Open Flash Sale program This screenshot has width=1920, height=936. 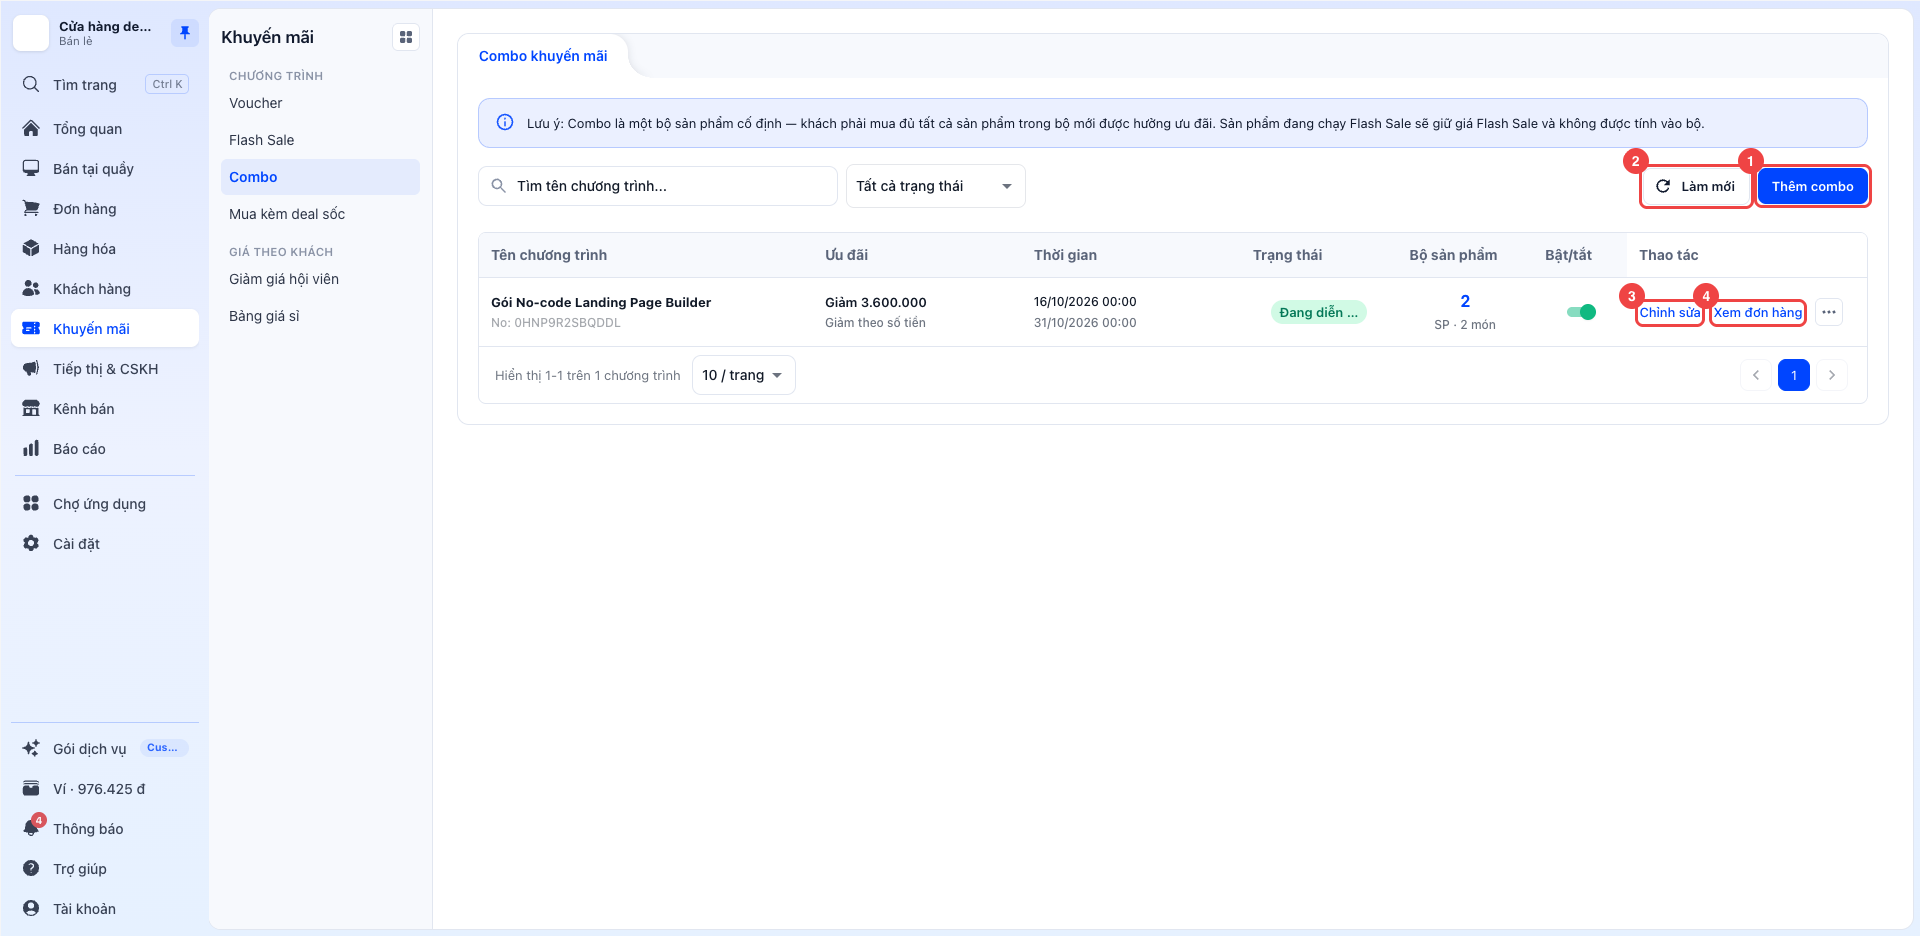click(x=320, y=140)
